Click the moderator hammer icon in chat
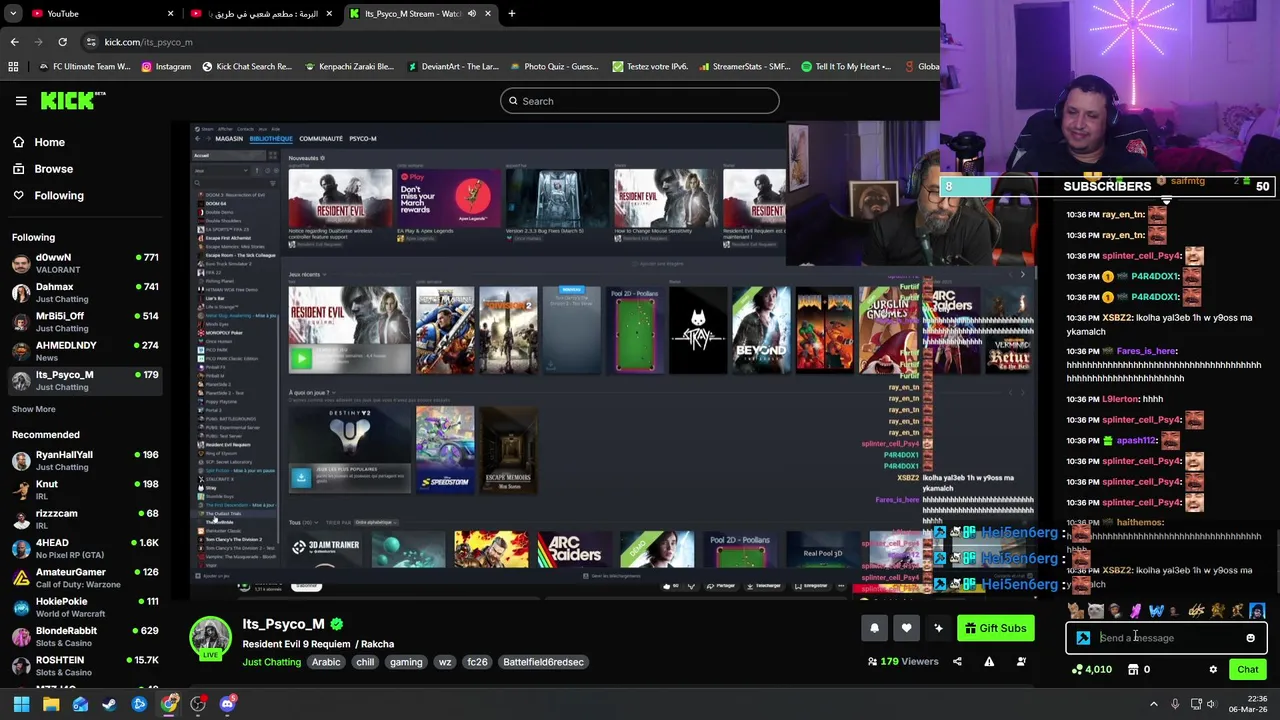Image resolution: width=1280 pixels, height=720 pixels. coord(1083,638)
